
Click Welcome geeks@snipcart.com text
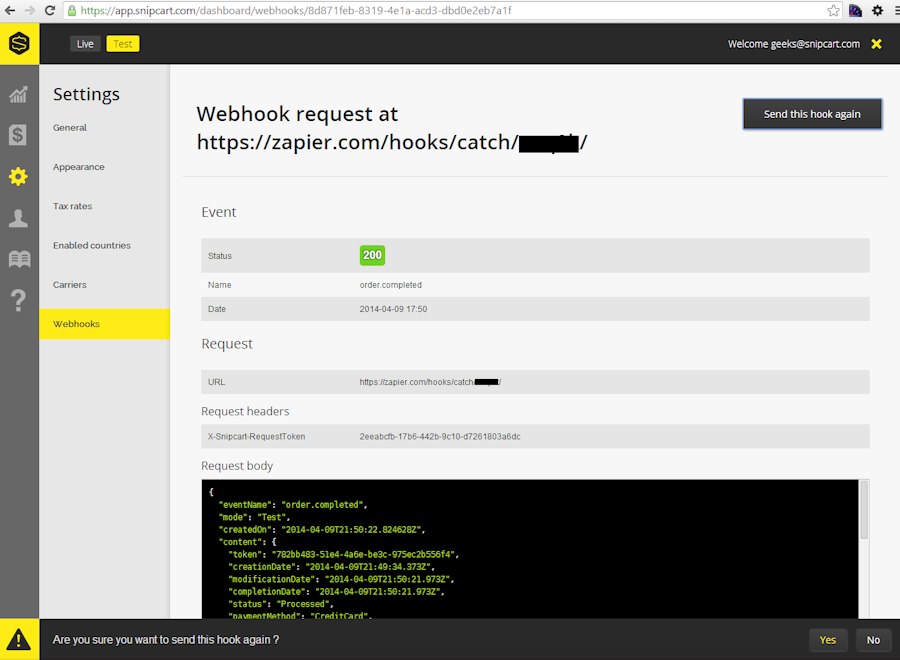[x=794, y=44]
